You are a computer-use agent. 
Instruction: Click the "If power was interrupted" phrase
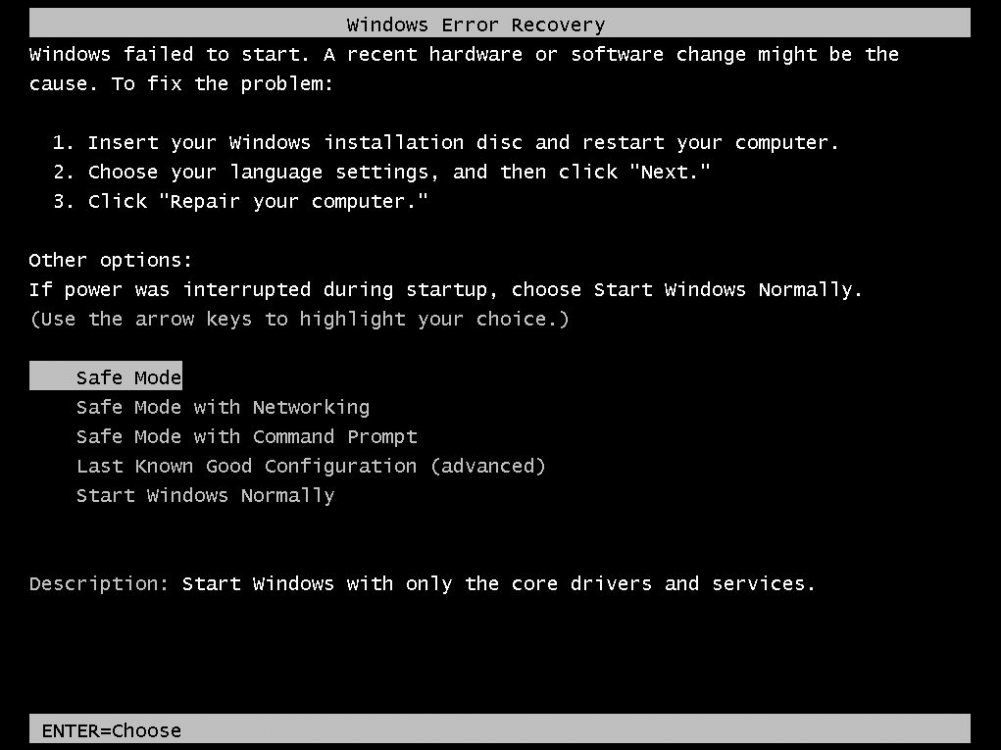pyautogui.click(x=170, y=290)
